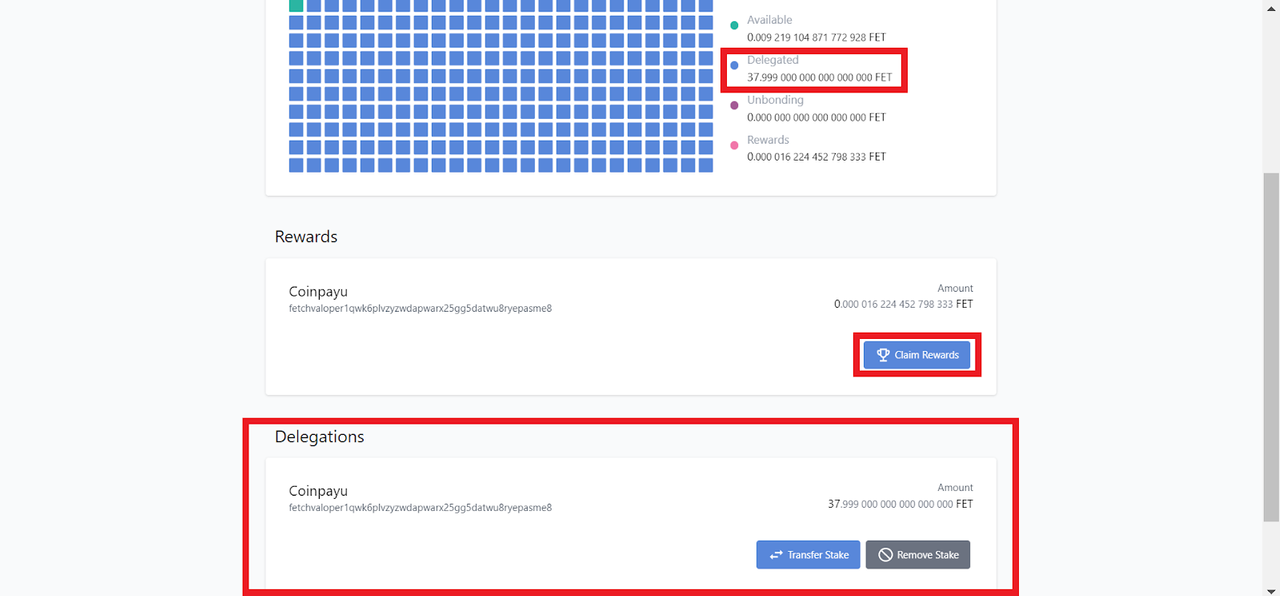Image resolution: width=1280 pixels, height=596 pixels.
Task: Click the swap arrows icon on Transfer Stake
Action: pyautogui.click(x=776, y=555)
